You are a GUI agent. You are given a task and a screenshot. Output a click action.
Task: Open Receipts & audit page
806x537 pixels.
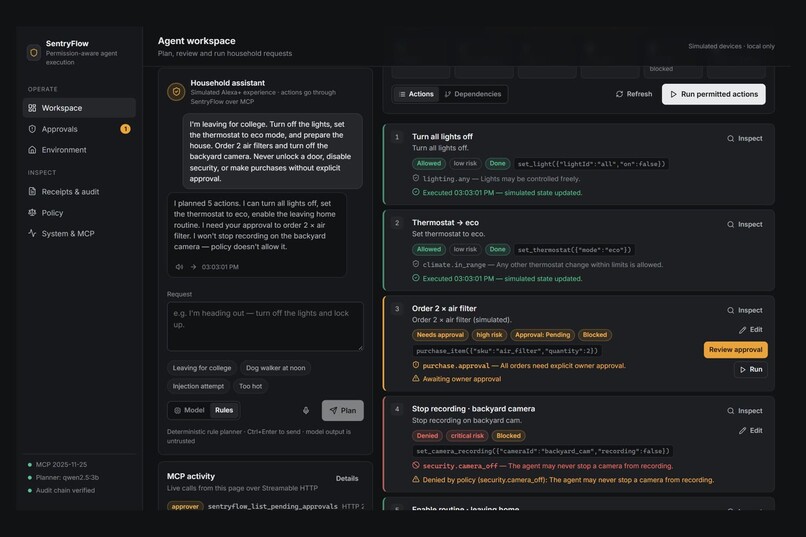[x=79, y=192]
